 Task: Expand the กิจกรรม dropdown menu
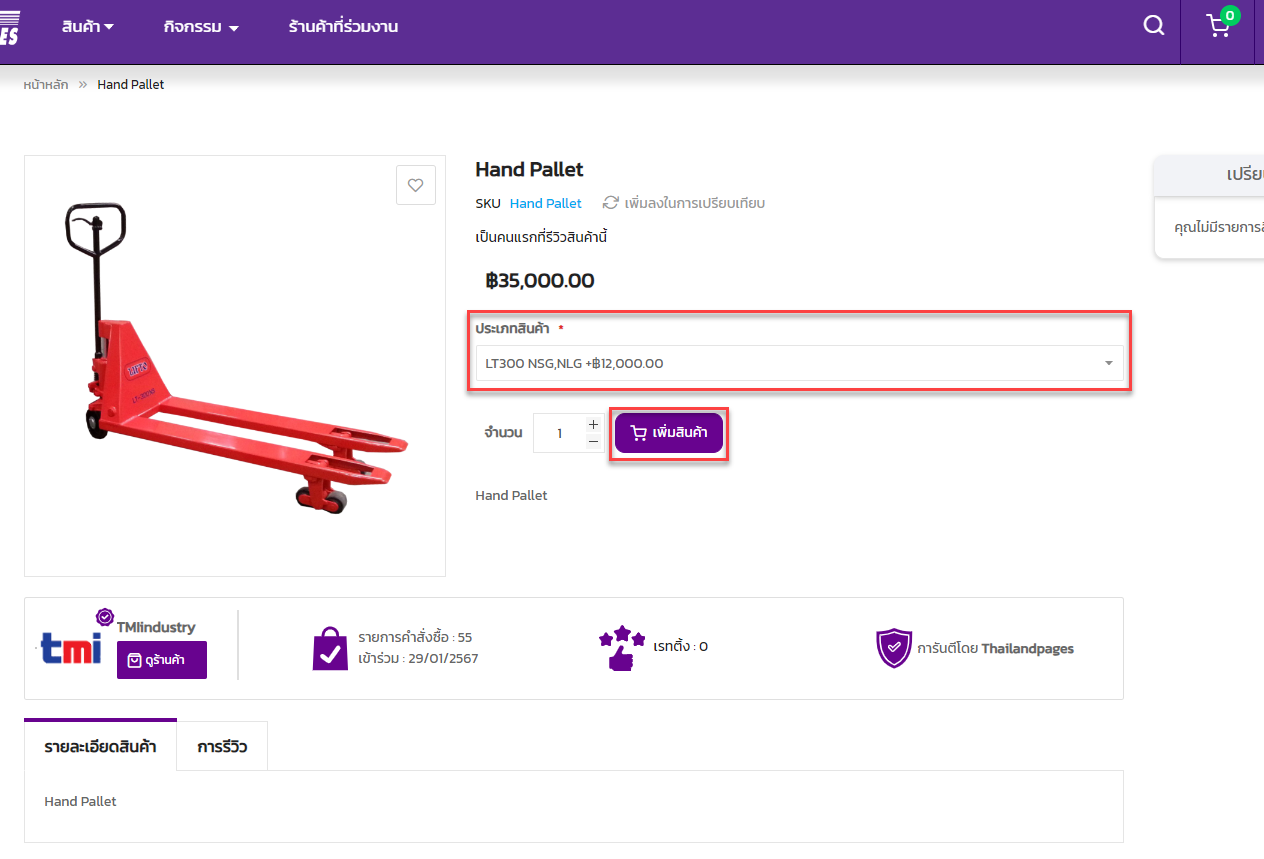pyautogui.click(x=201, y=27)
